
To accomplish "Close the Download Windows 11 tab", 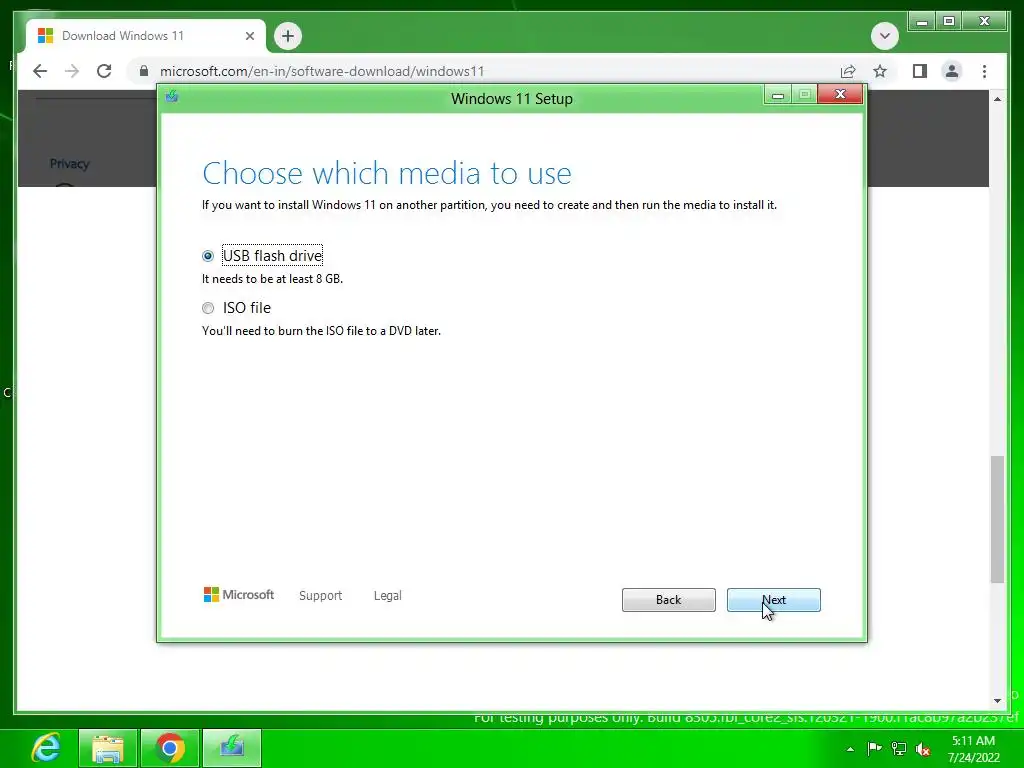I will (x=249, y=36).
